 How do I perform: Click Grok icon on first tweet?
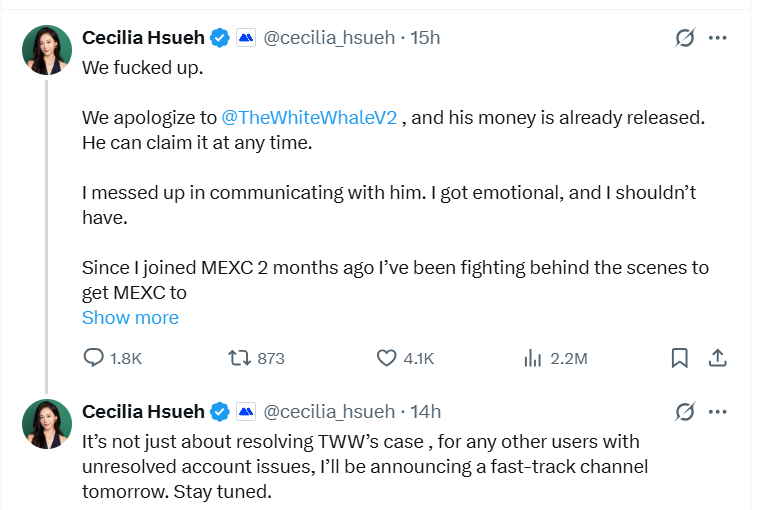[685, 38]
